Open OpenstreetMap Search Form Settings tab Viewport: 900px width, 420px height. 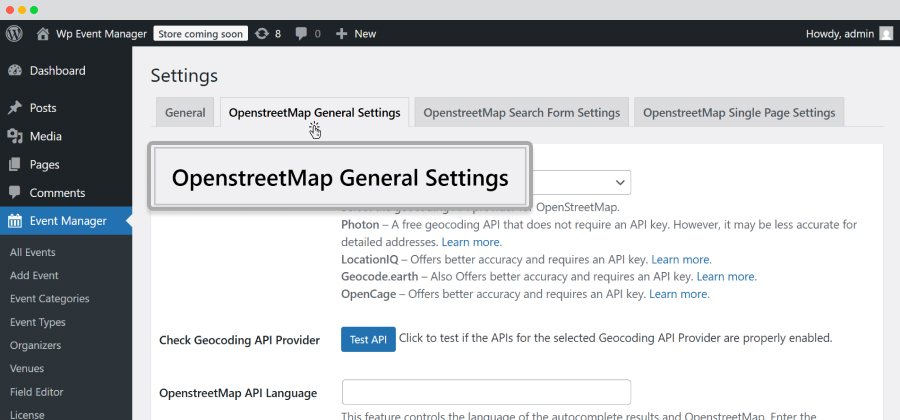click(x=522, y=112)
